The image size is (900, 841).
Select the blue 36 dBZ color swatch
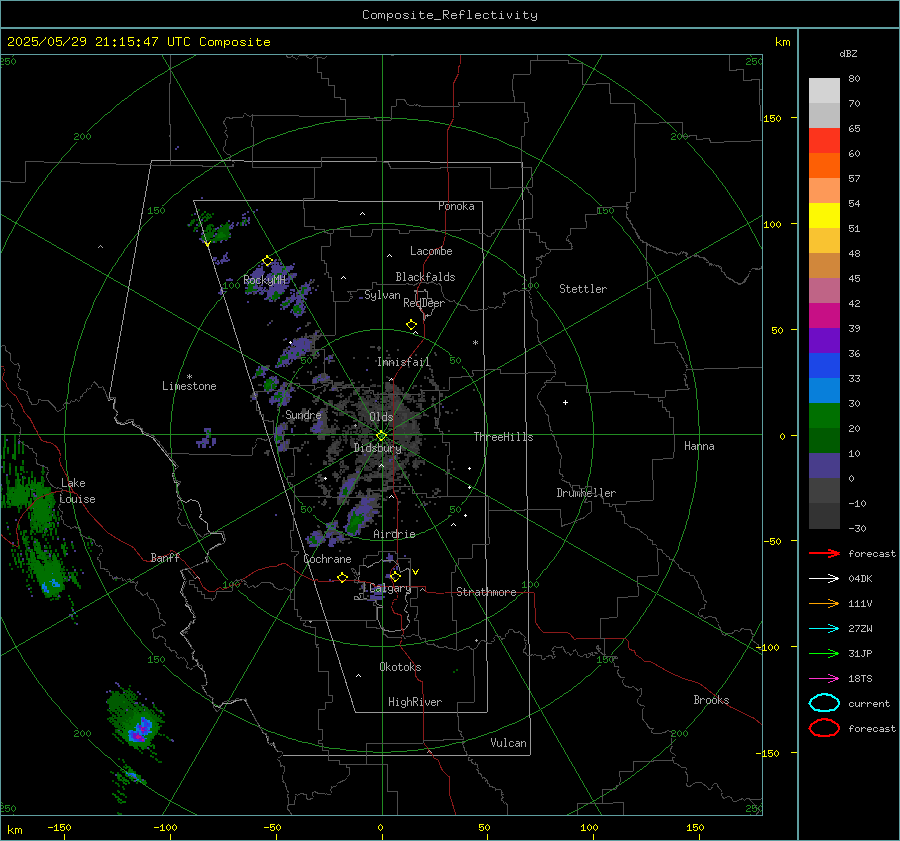pyautogui.click(x=824, y=366)
